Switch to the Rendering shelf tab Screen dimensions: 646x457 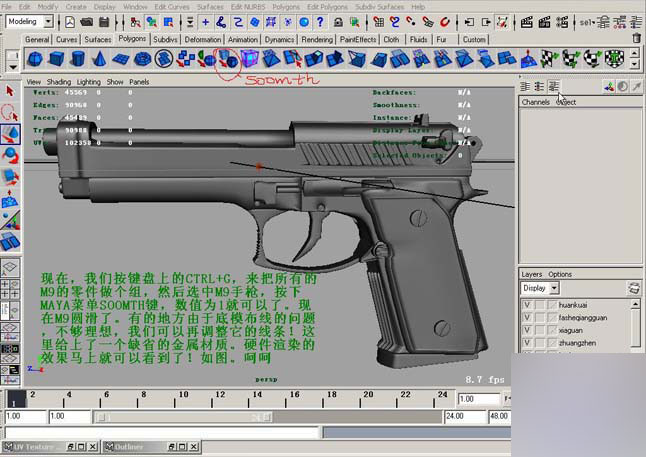coord(317,40)
